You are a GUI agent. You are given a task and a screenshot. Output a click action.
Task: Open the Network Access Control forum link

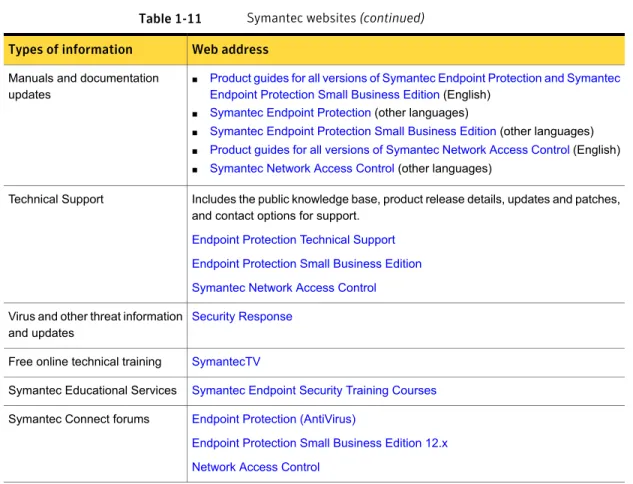tap(256, 467)
